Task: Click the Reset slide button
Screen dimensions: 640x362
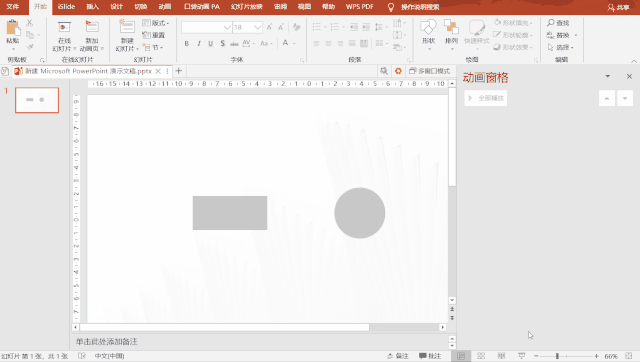Action: pyautogui.click(x=153, y=35)
